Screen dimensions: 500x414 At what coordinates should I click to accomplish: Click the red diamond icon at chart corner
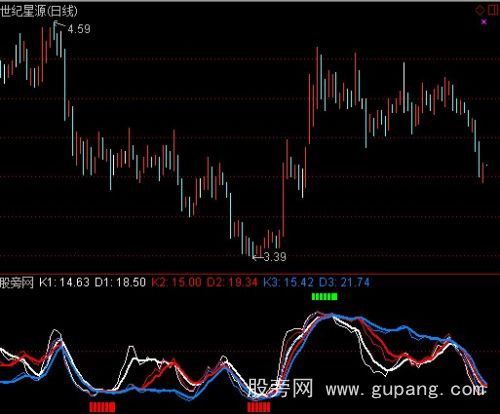[x=480, y=10]
